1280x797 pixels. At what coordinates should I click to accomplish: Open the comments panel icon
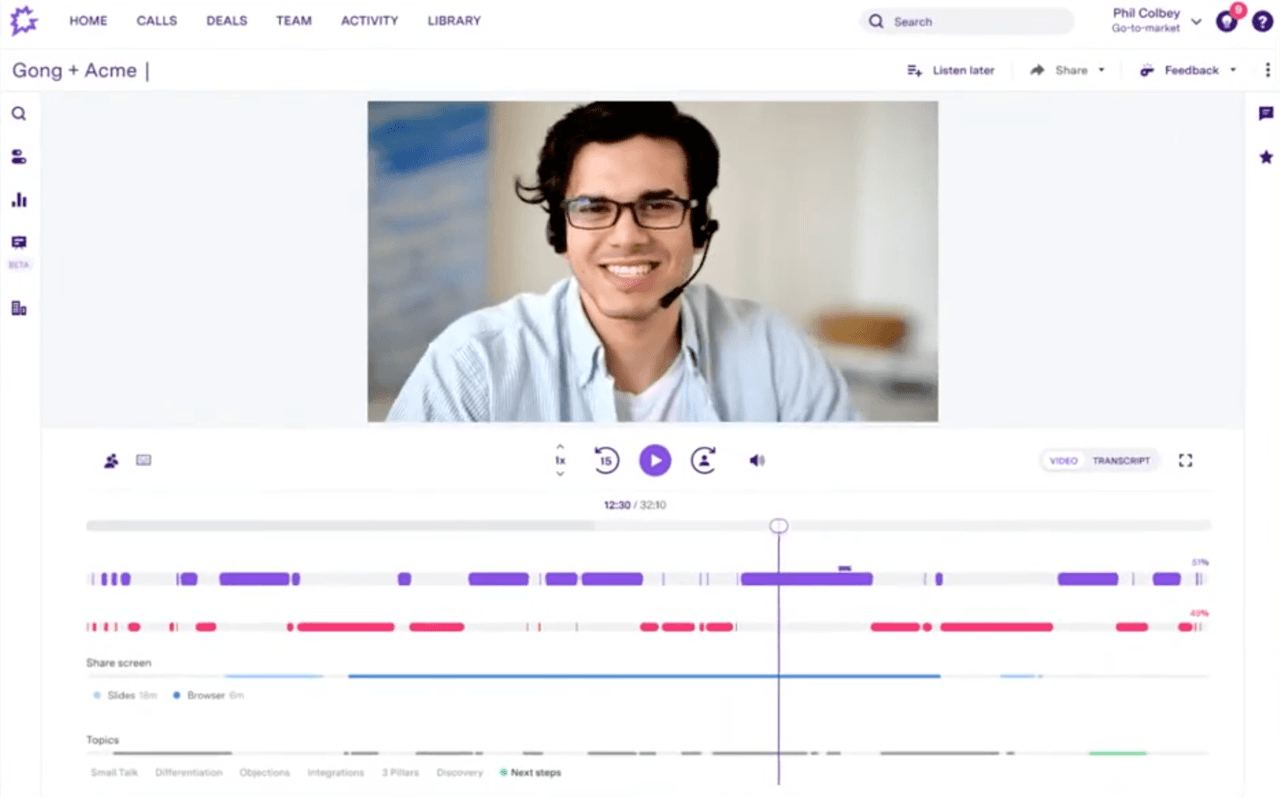click(1266, 114)
